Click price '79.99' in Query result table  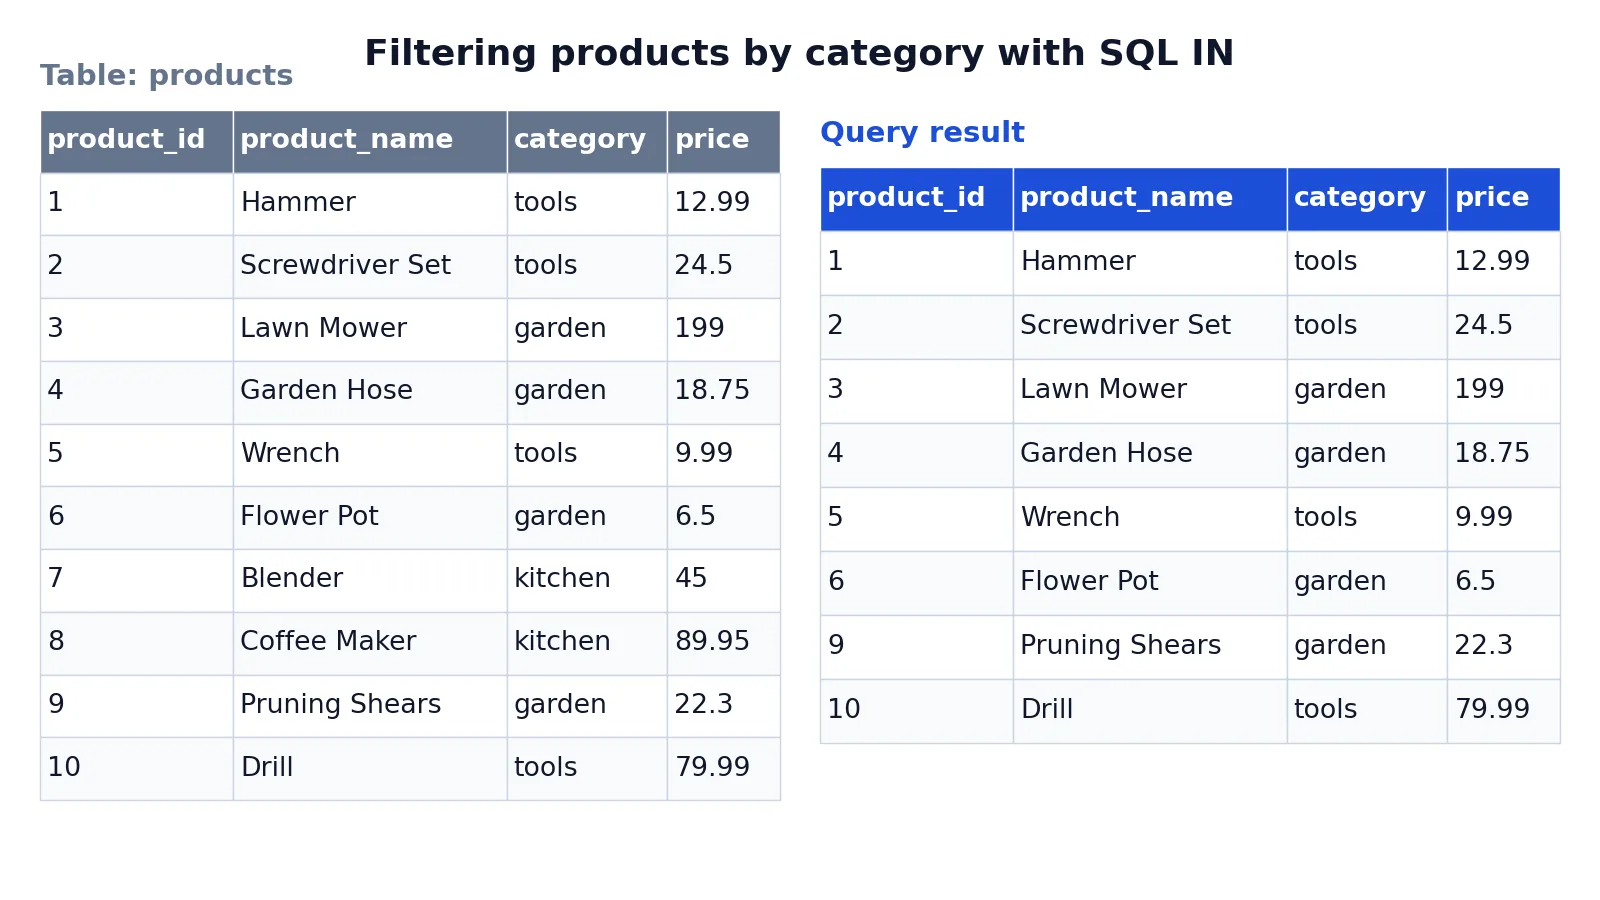click(1504, 711)
